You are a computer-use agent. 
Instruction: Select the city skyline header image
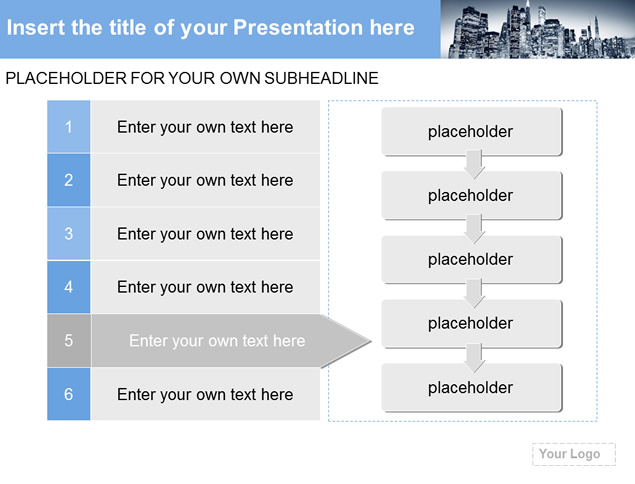(x=537, y=29)
